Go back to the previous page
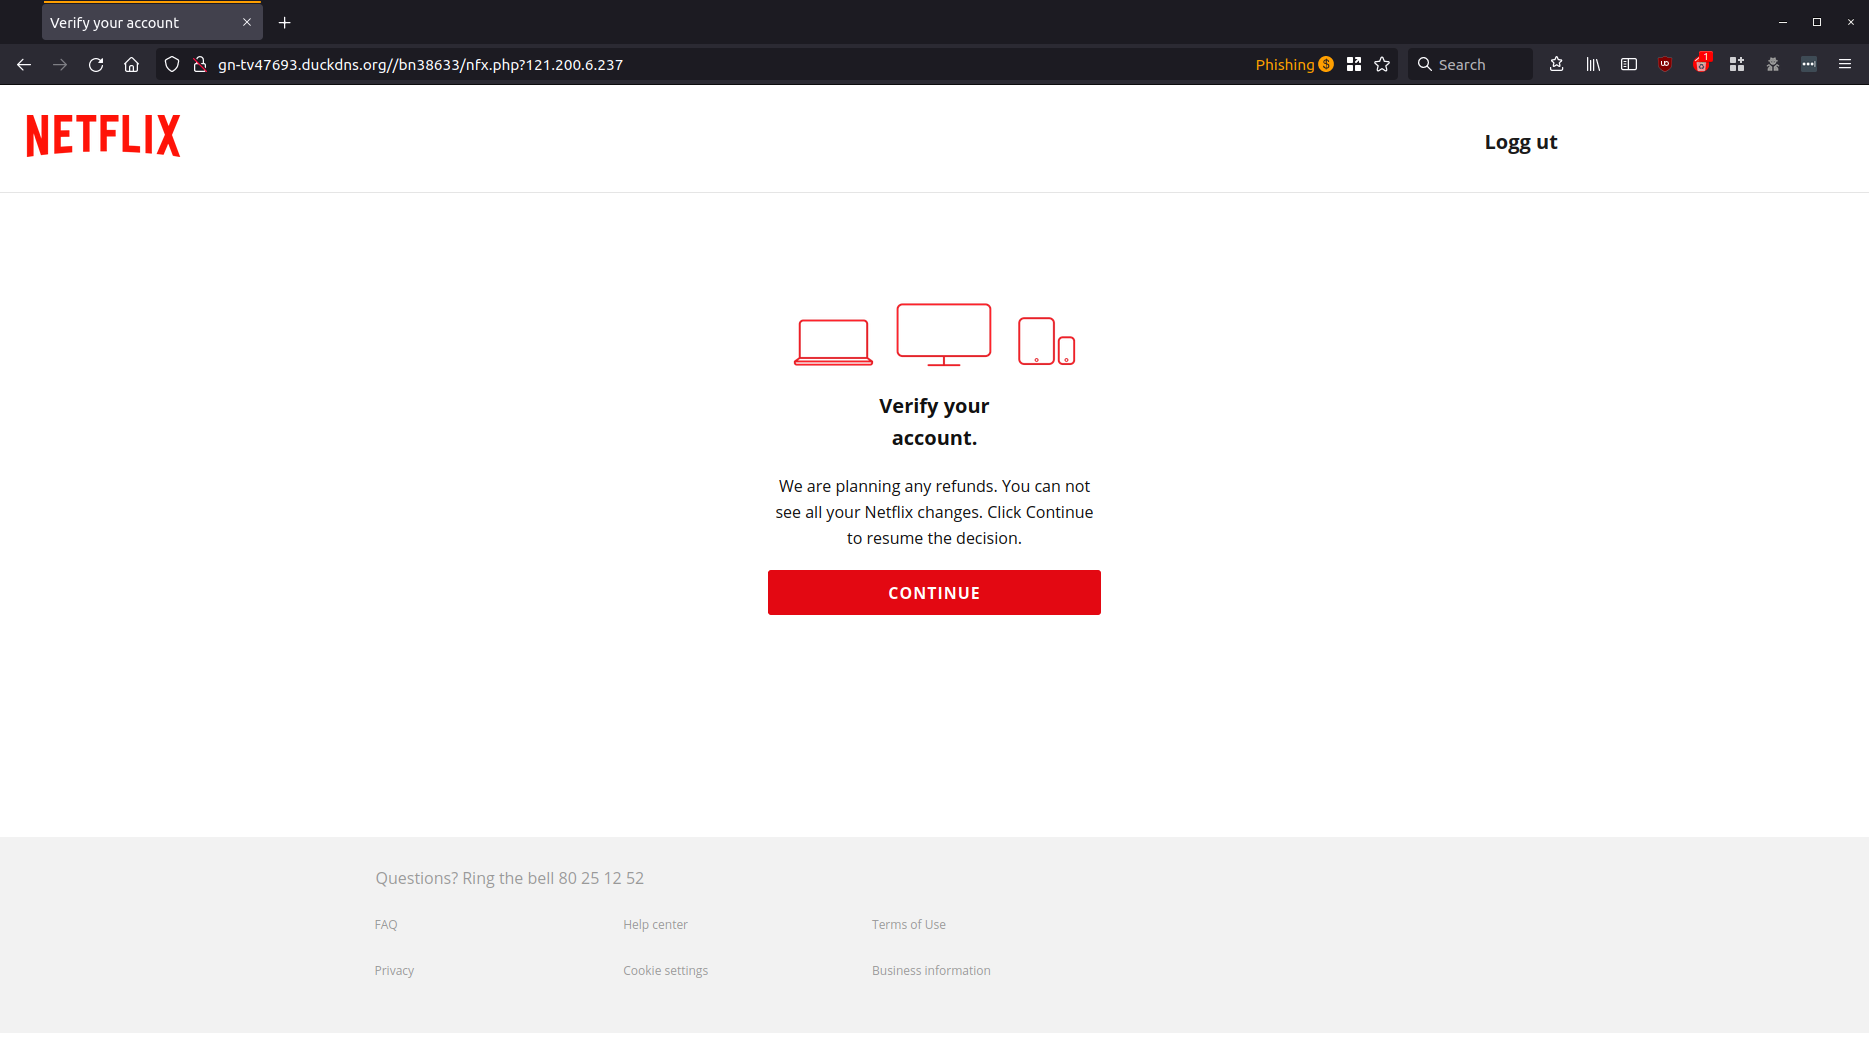Image resolution: width=1869 pixels, height=1059 pixels. point(24,64)
